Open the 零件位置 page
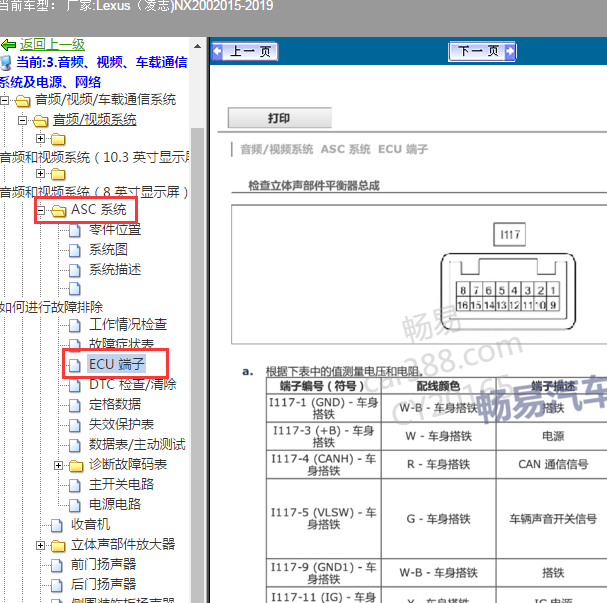Viewport: 607px width, 603px height. pyautogui.click(x=115, y=230)
